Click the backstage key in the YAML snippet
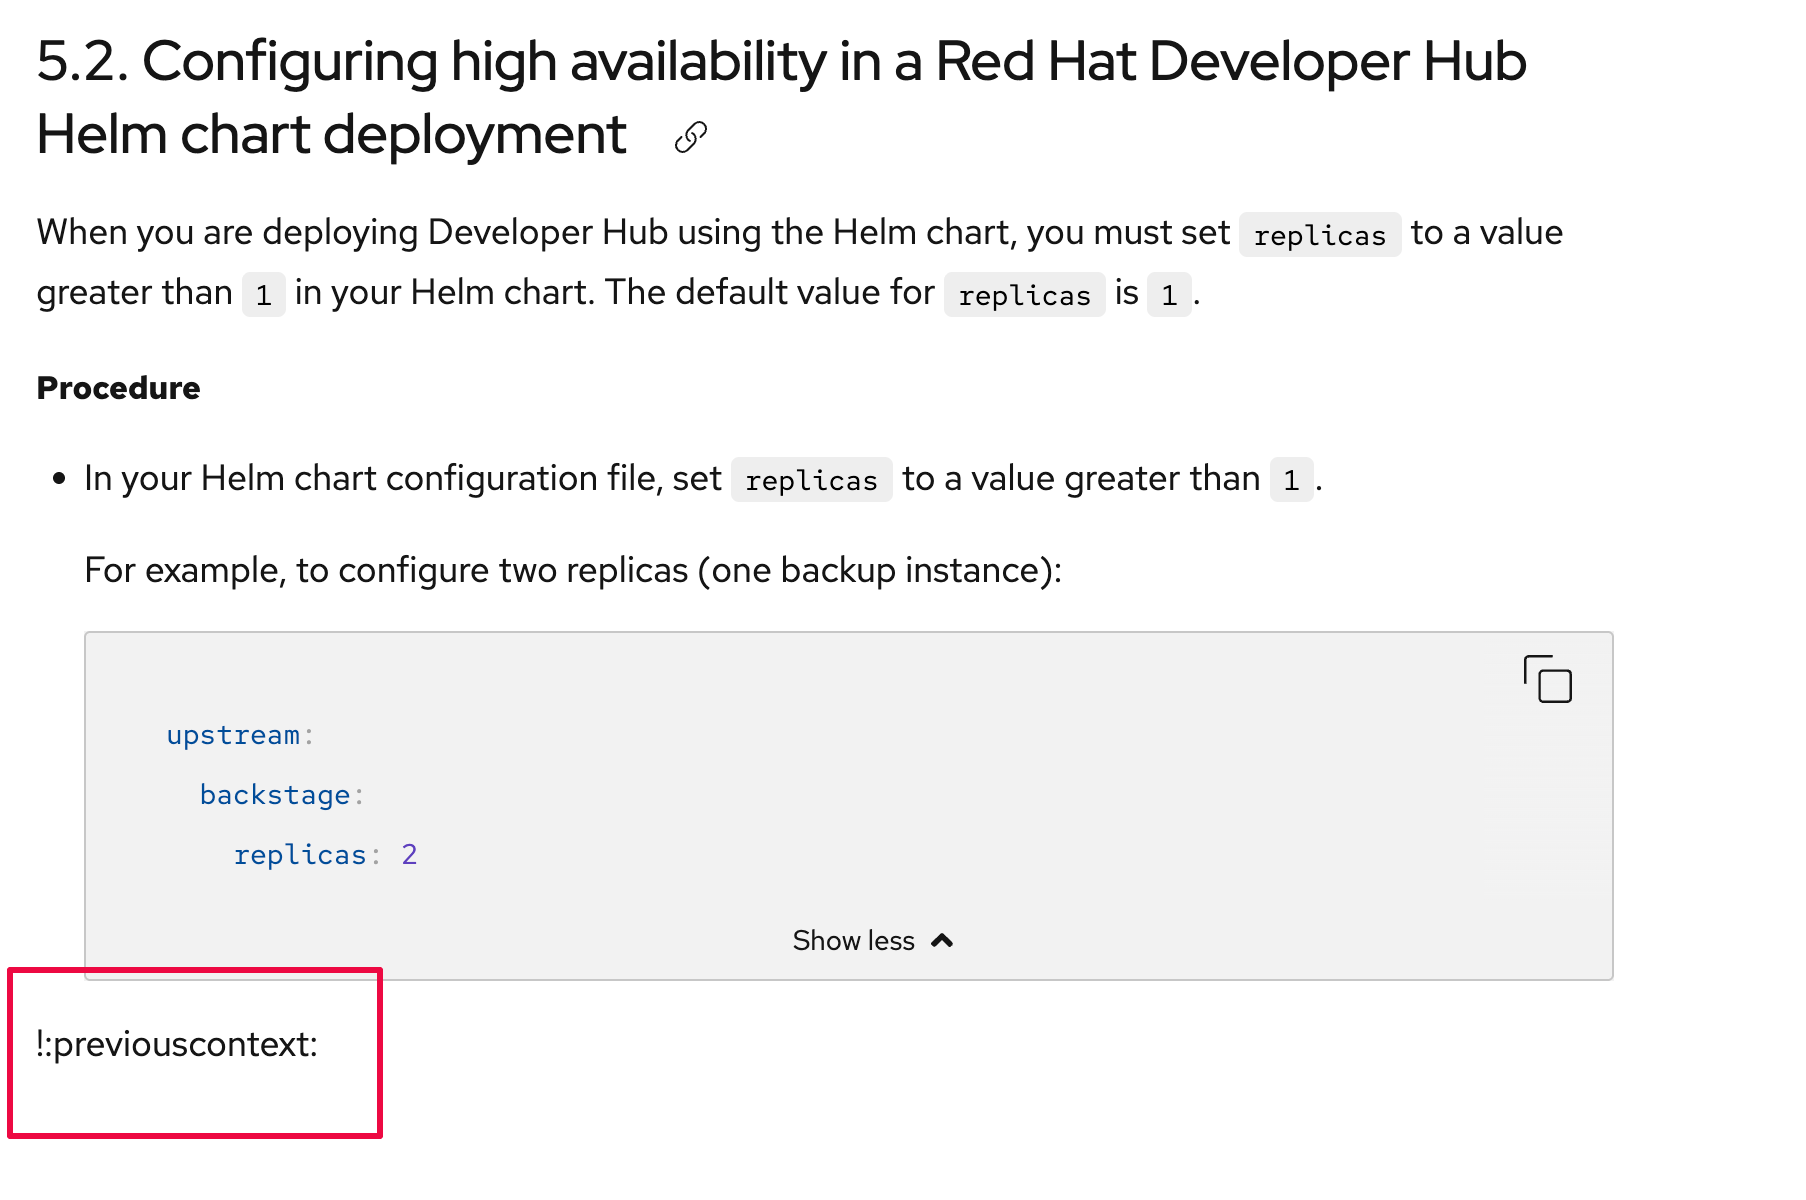Screen dimensions: 1806x1200 click(275, 795)
